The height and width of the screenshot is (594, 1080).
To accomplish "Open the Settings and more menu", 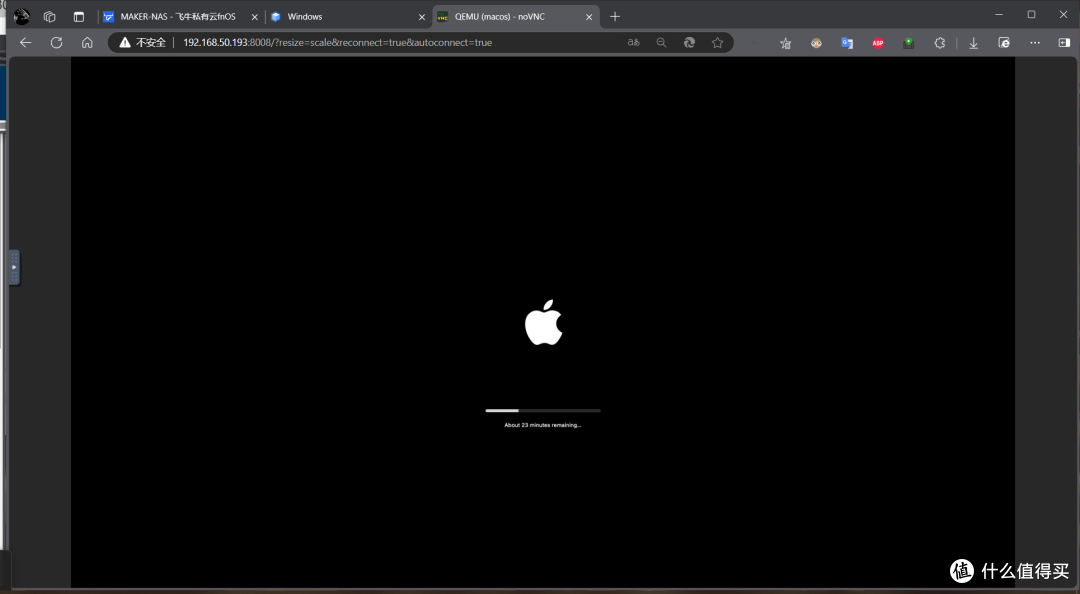I will [x=1034, y=42].
